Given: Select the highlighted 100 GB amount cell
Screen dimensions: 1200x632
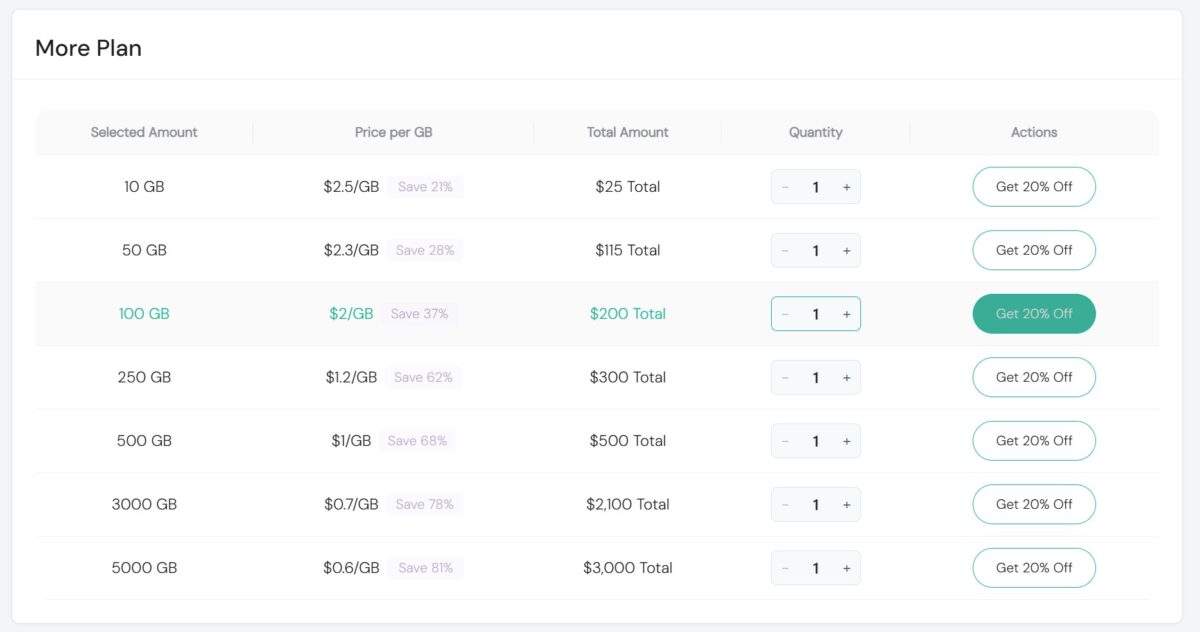Looking at the screenshot, I should (144, 314).
